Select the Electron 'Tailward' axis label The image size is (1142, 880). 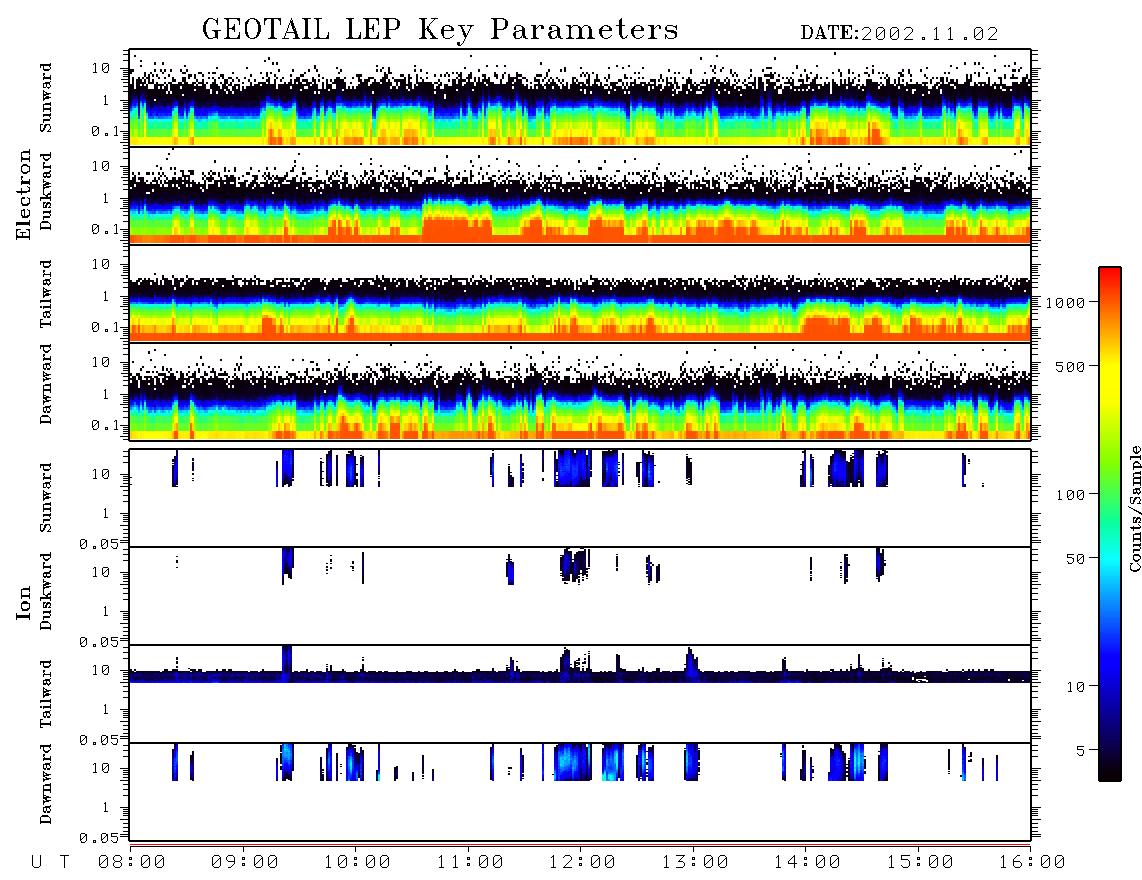pos(46,294)
